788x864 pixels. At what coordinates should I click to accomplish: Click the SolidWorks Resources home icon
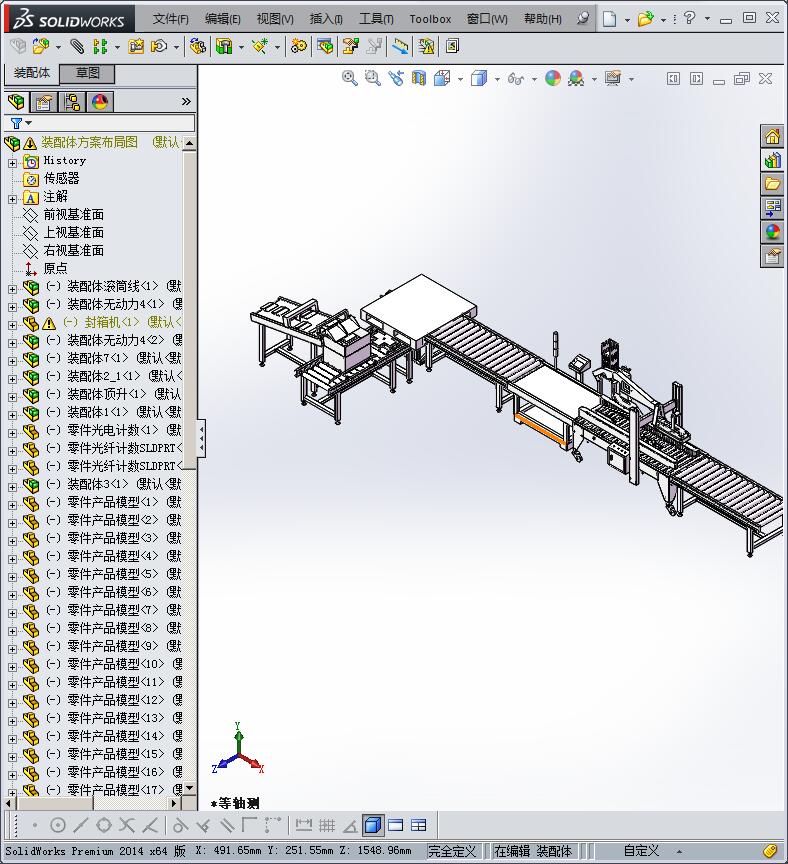[x=772, y=136]
